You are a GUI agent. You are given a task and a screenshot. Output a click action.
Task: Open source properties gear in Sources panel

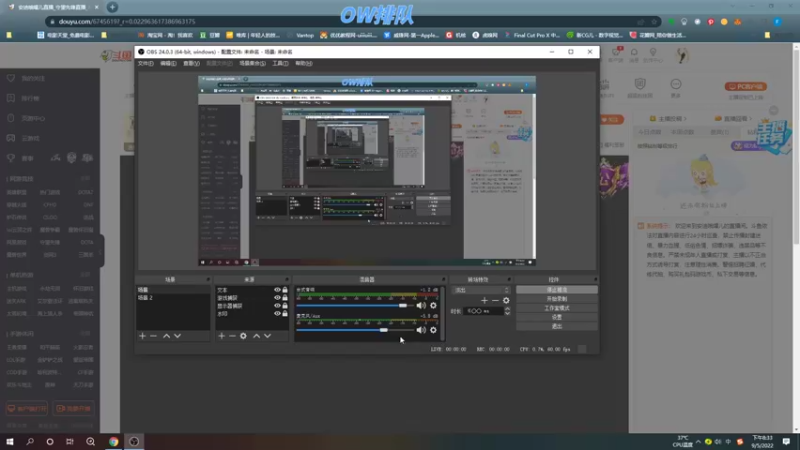pyautogui.click(x=243, y=336)
